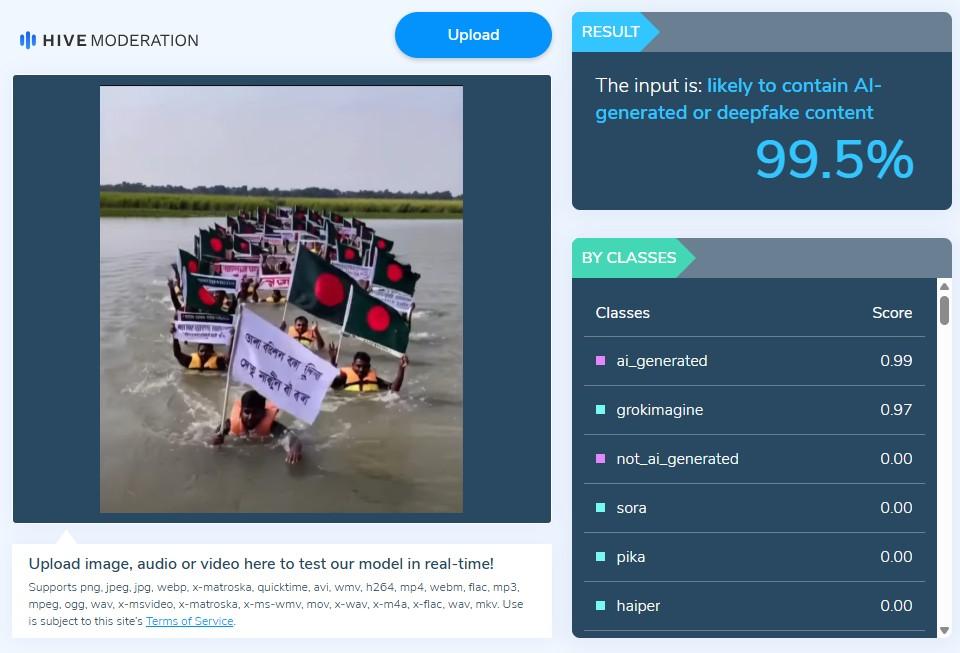Click the Classes column header
Viewport: 960px width, 653px height.
pyautogui.click(x=623, y=313)
